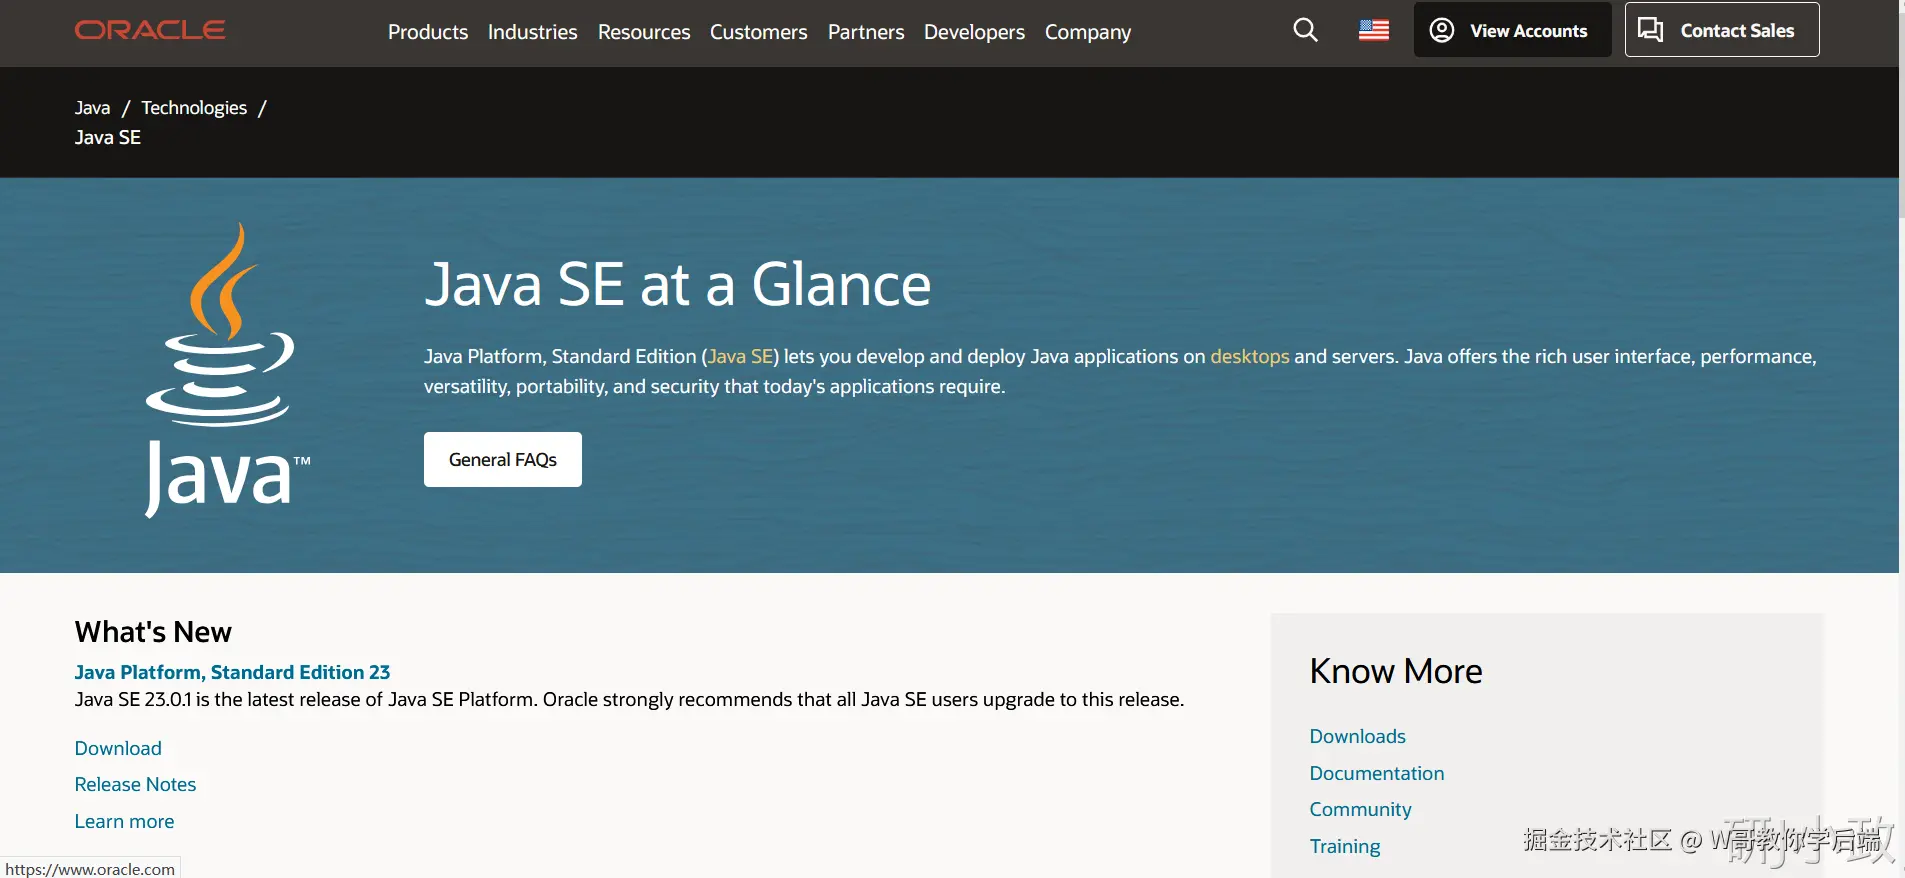Go to Technologies breadcrumb link
This screenshot has width=1905, height=878.
[x=194, y=108]
